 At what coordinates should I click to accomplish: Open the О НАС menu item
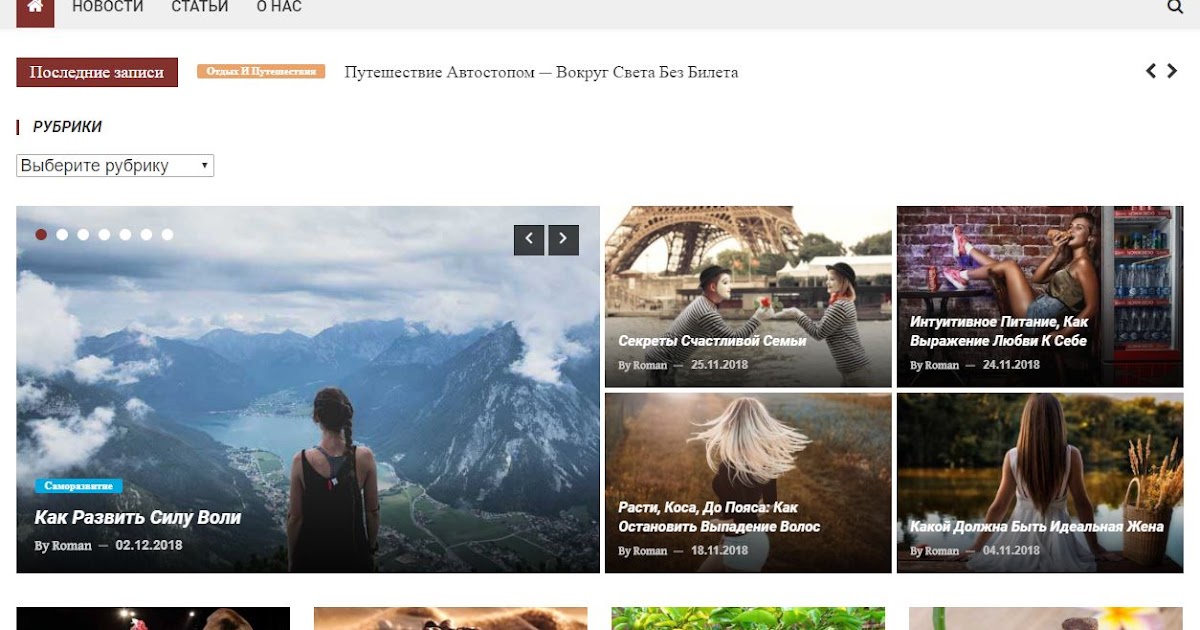pyautogui.click(x=279, y=7)
